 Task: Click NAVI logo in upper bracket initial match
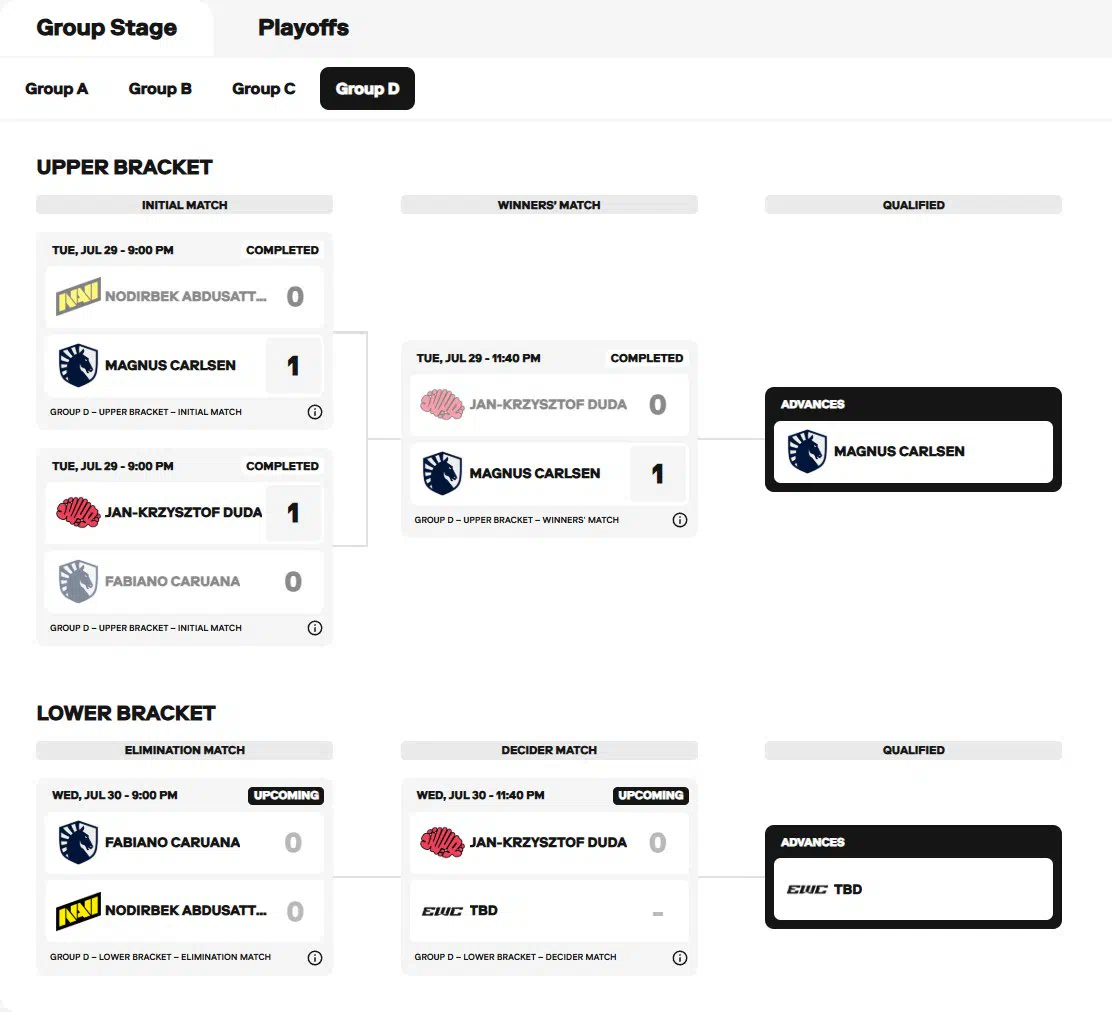(78, 296)
